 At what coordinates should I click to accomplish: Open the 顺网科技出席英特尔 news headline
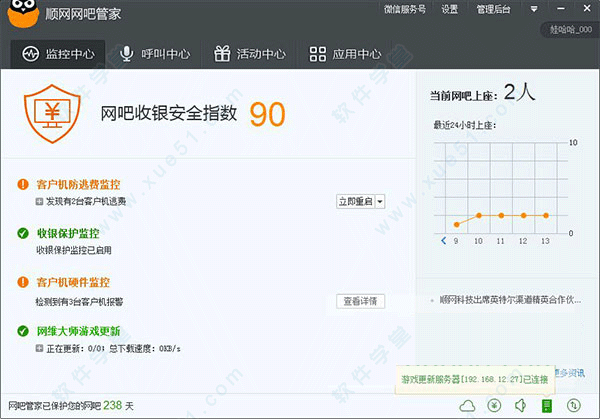click(510, 300)
